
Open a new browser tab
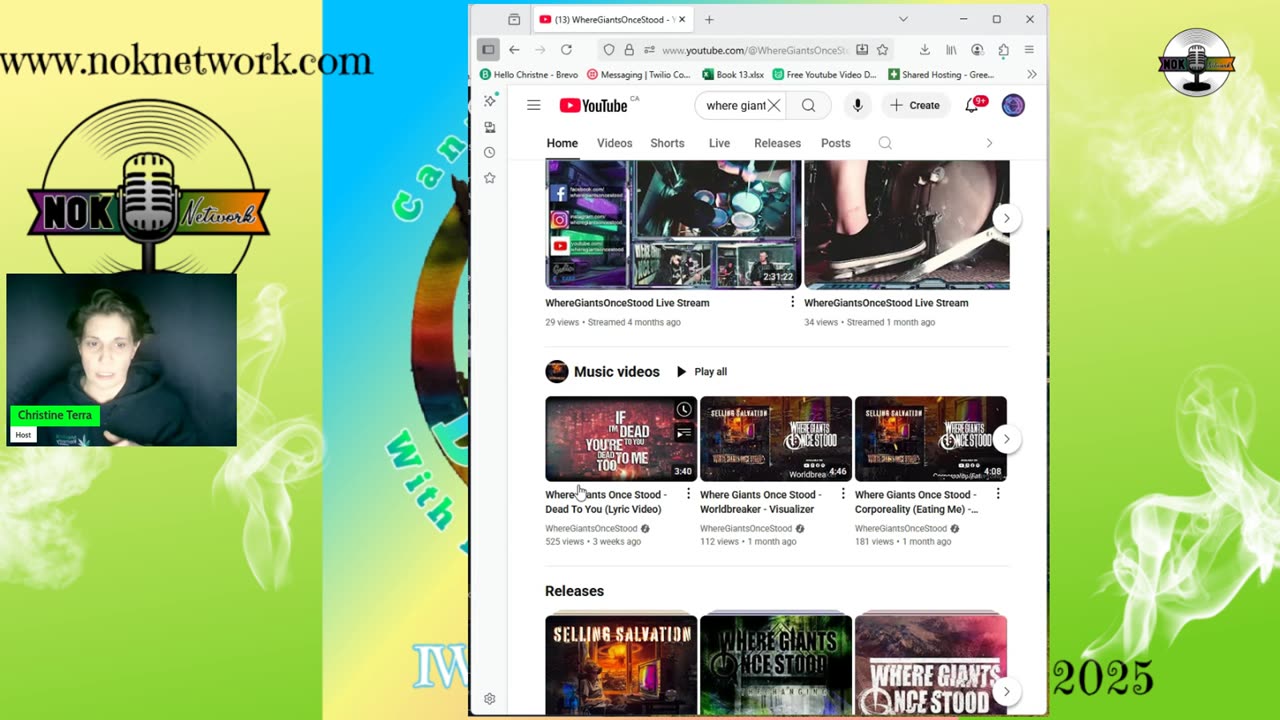coord(709,19)
